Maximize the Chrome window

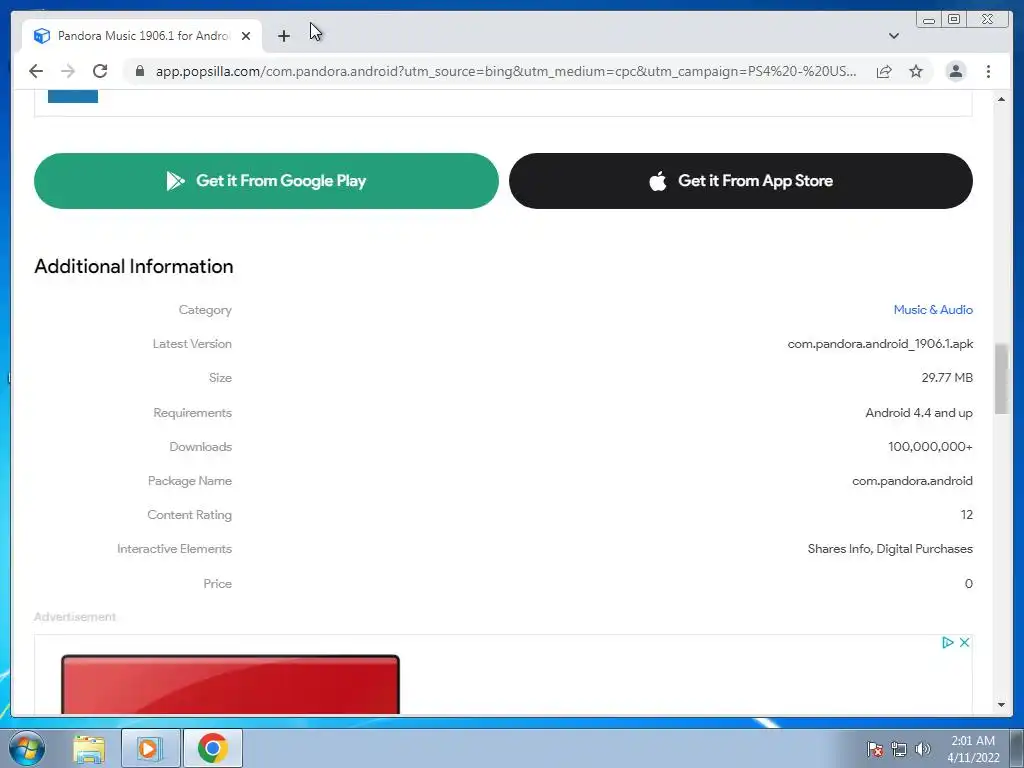click(954, 20)
